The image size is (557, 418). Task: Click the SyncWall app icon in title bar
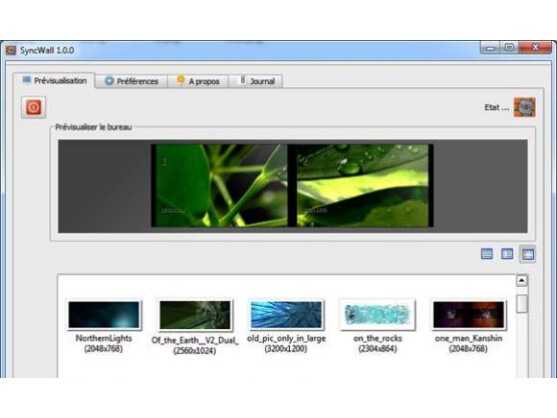(11, 50)
